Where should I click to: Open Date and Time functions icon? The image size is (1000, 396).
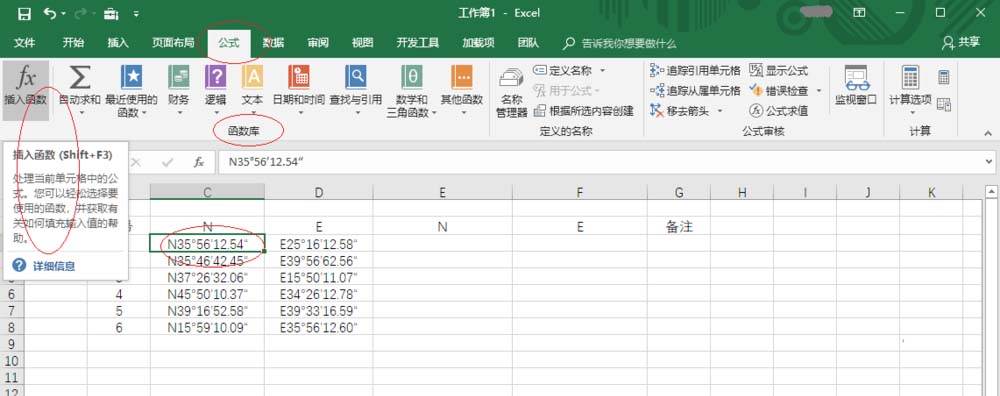[x=298, y=77]
